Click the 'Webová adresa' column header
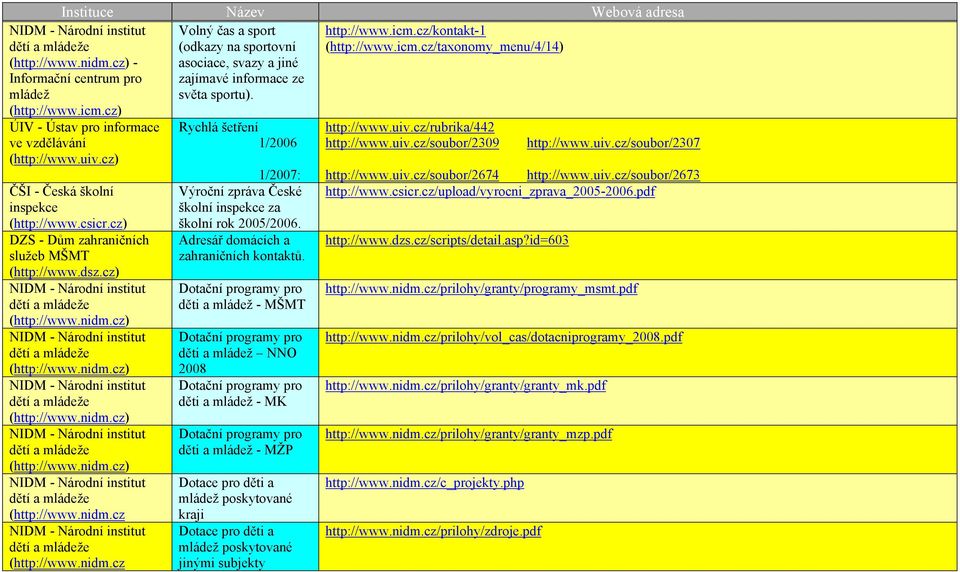 [637, 12]
